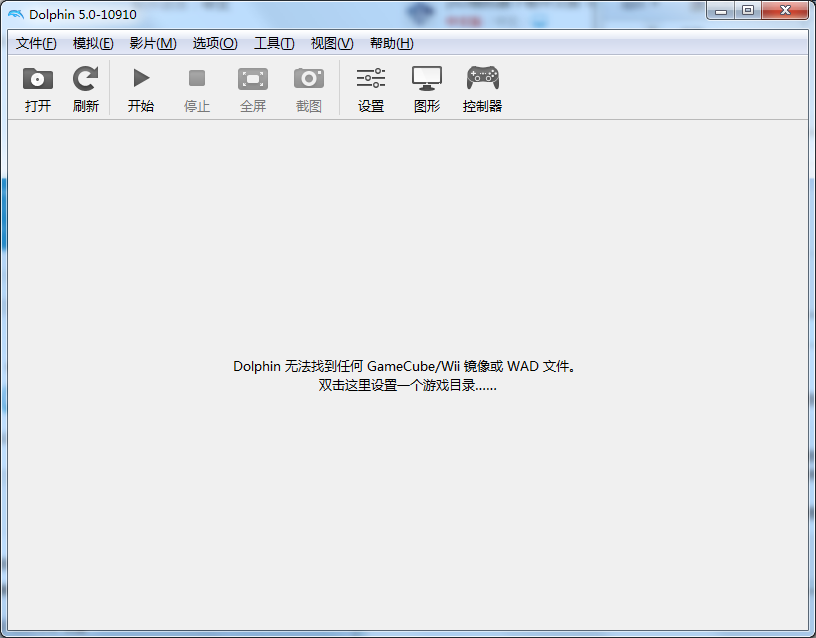
Task: Open the 模拟(E) menu
Action: pos(93,43)
